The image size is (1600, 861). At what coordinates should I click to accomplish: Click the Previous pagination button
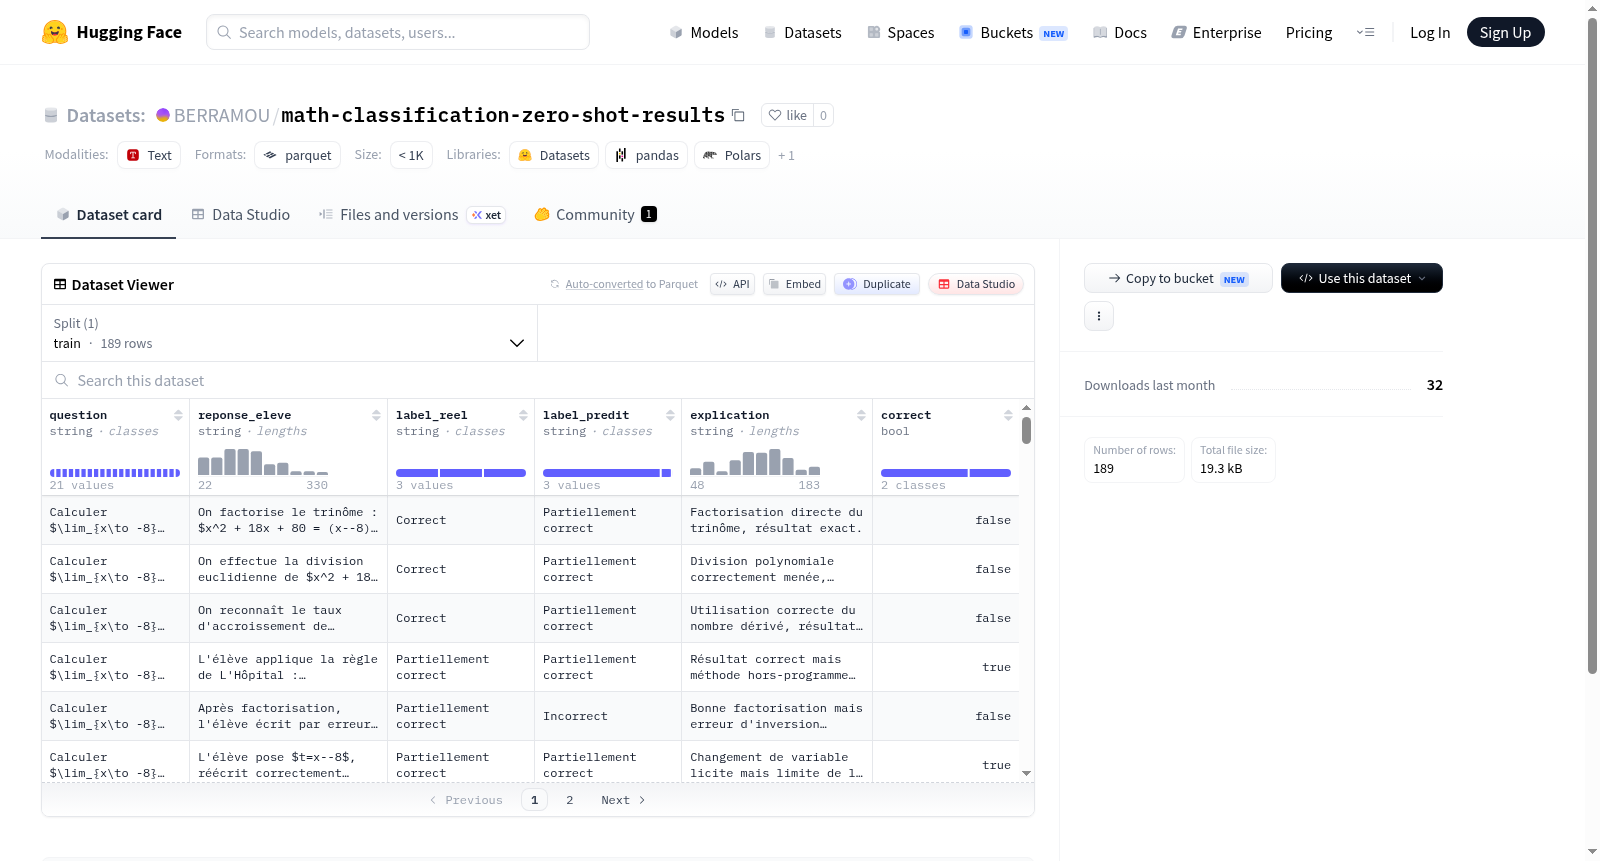(x=466, y=800)
